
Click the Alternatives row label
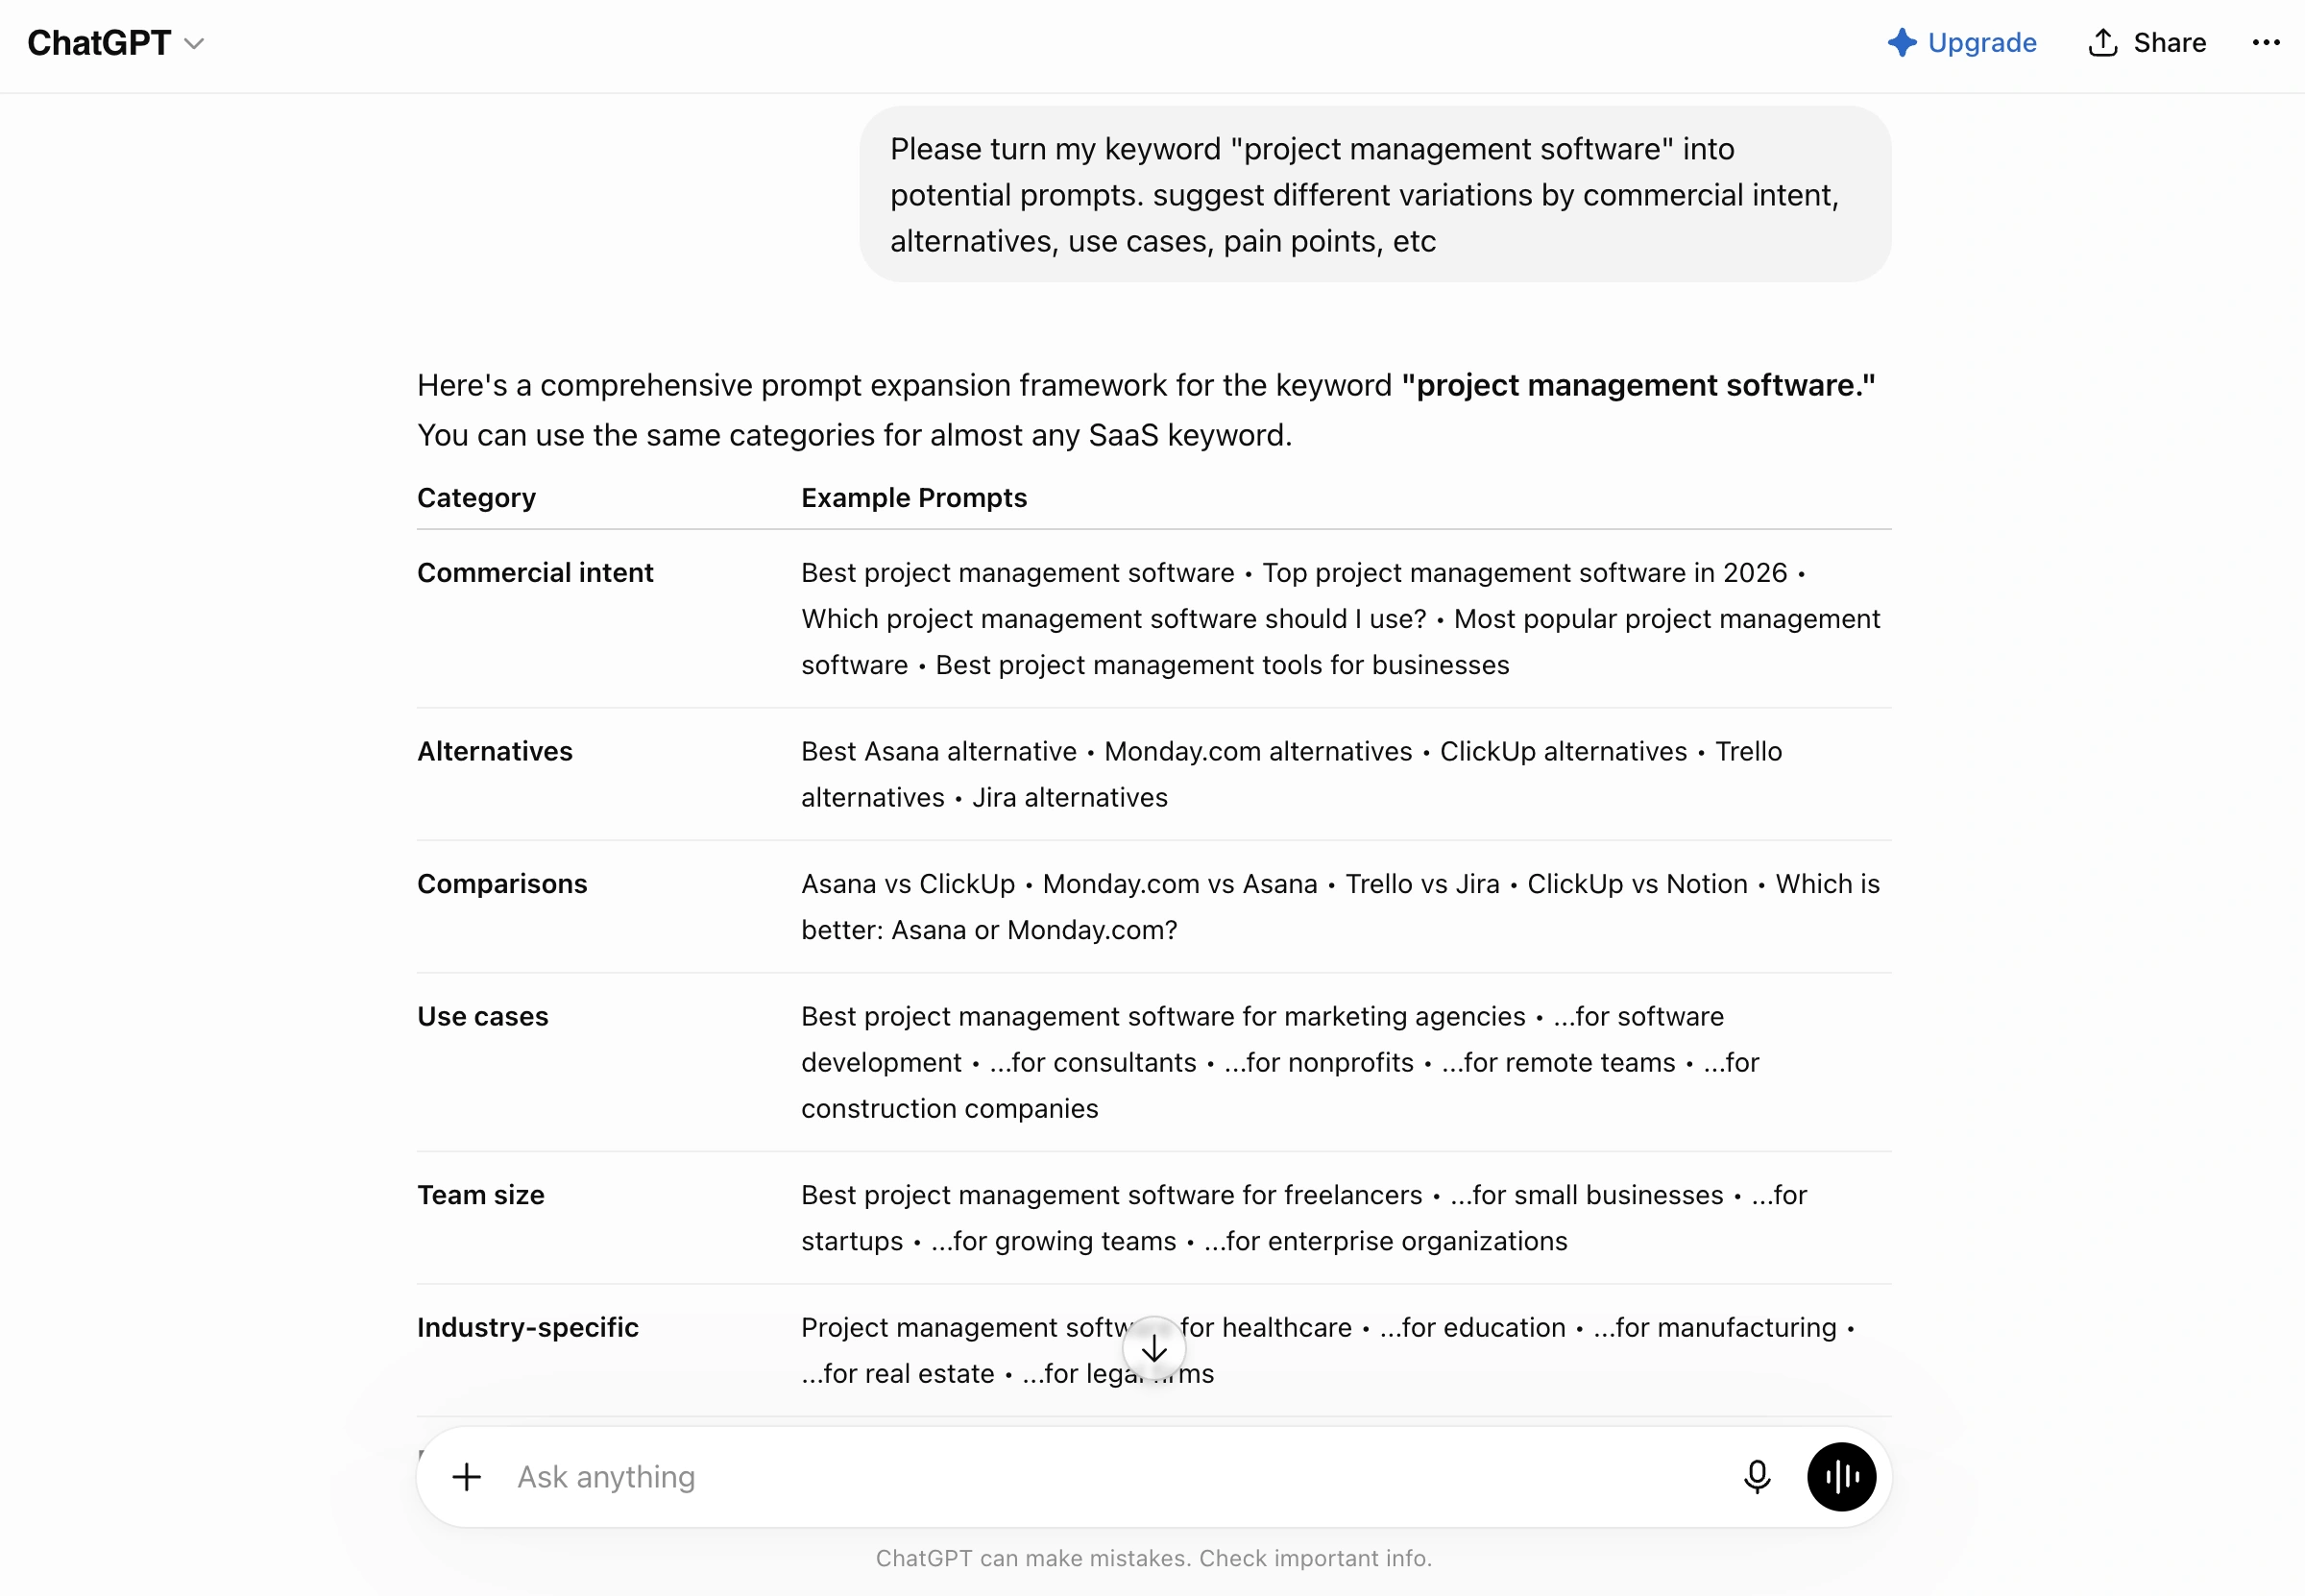pos(494,752)
